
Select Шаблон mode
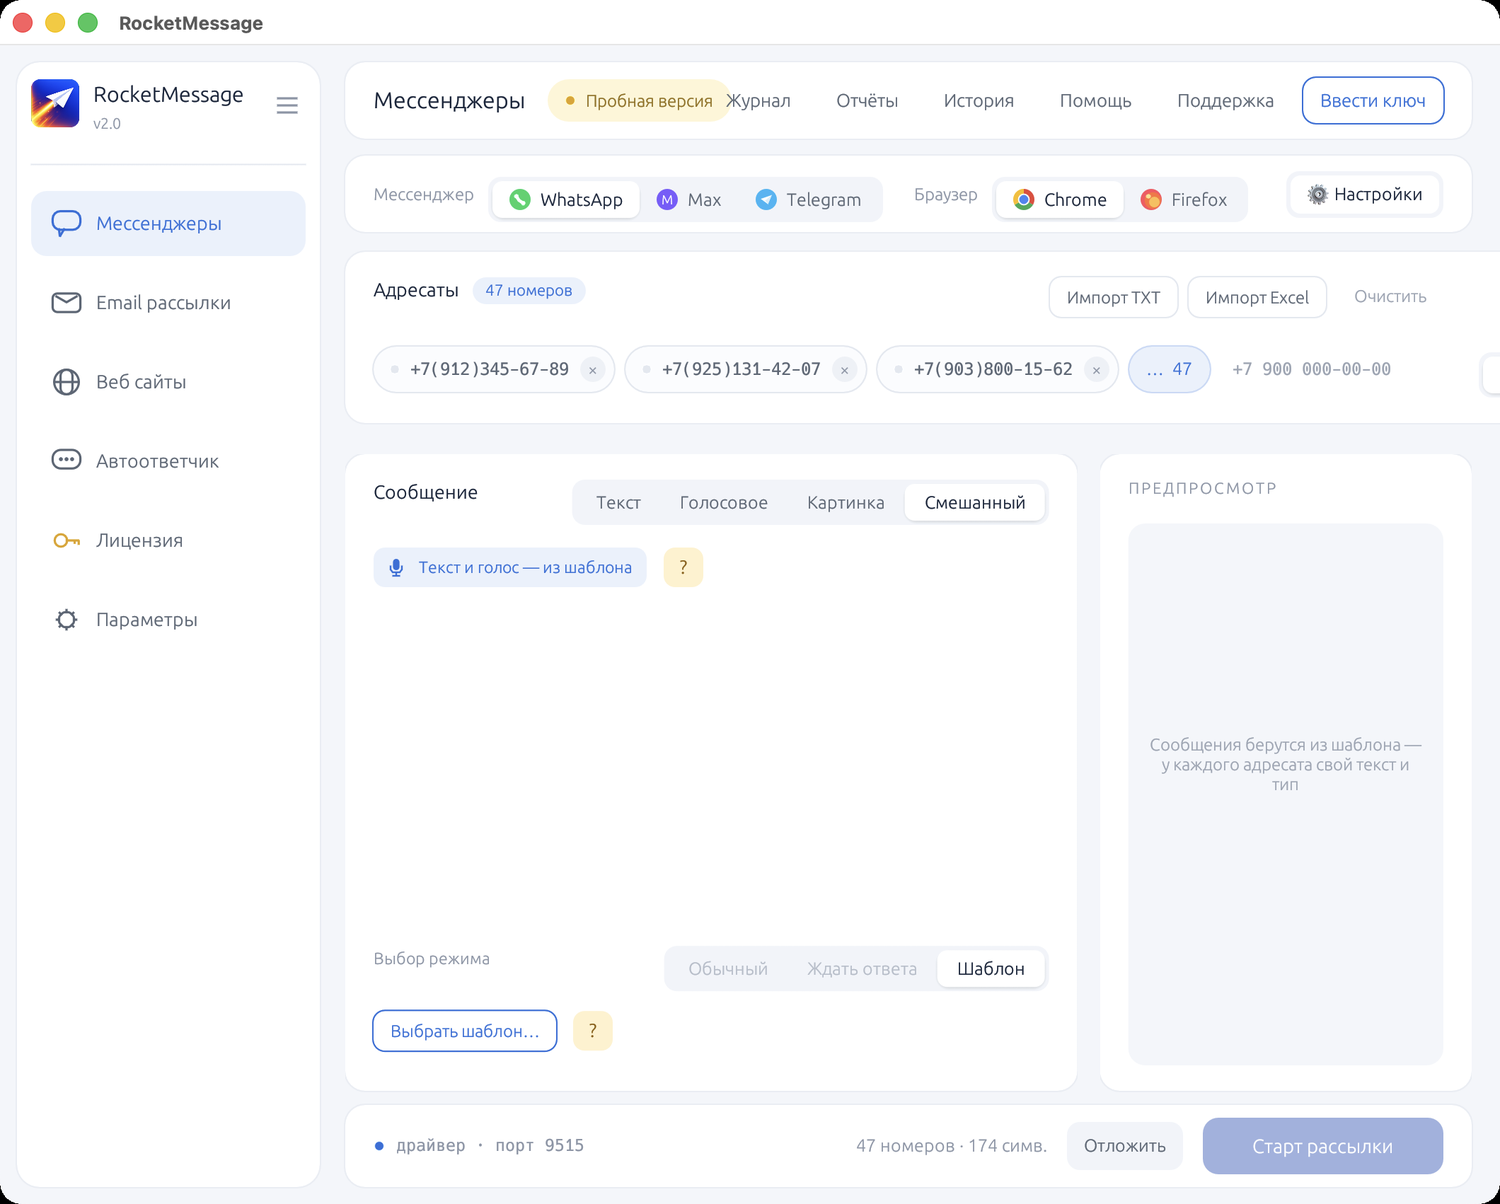pos(991,968)
